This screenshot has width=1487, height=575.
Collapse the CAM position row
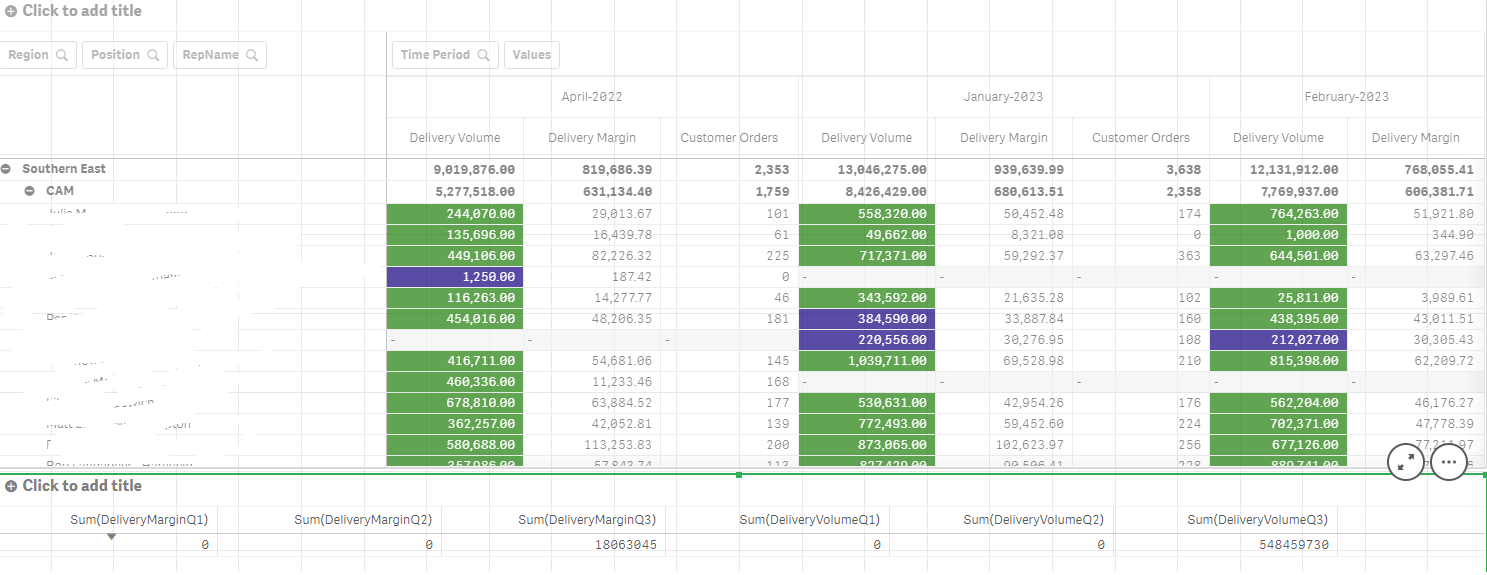[30, 190]
